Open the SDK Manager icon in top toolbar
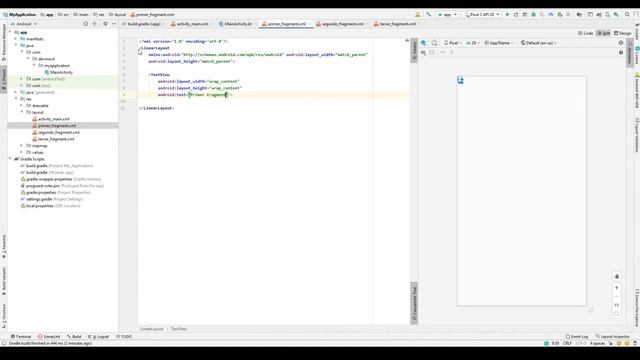The height and width of the screenshot is (360, 640). point(616,14)
